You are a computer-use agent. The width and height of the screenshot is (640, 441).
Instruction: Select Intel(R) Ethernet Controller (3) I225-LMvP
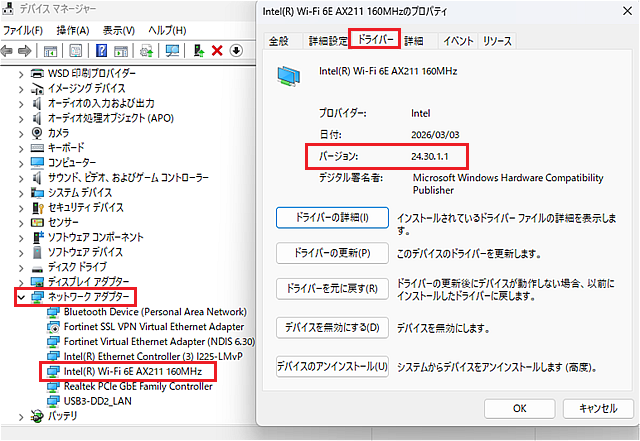click(145, 356)
